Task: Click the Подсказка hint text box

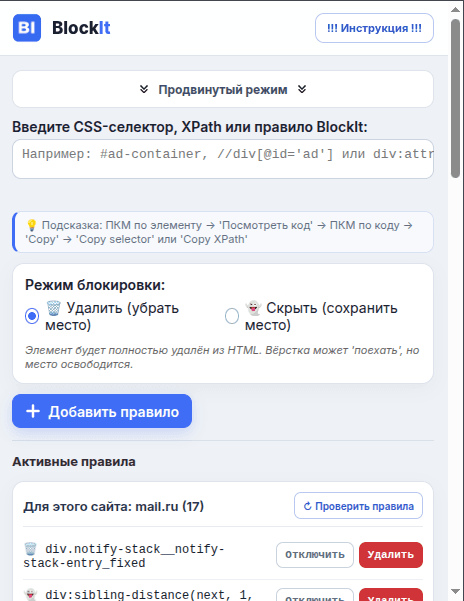Action: pyautogui.click(x=223, y=232)
